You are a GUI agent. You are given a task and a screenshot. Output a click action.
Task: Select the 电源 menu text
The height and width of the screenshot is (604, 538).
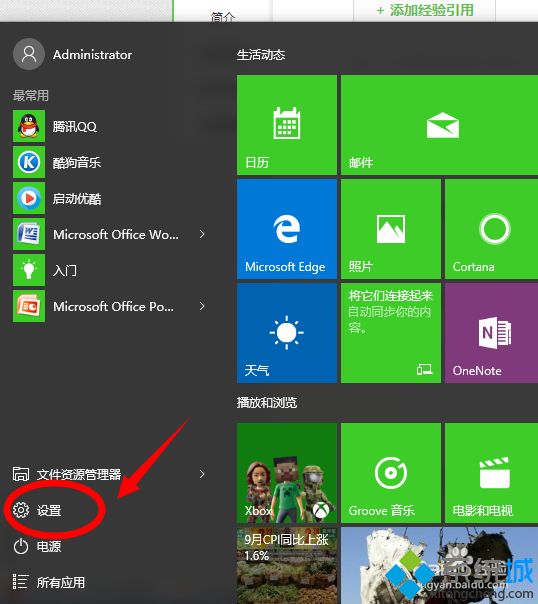click(x=49, y=546)
